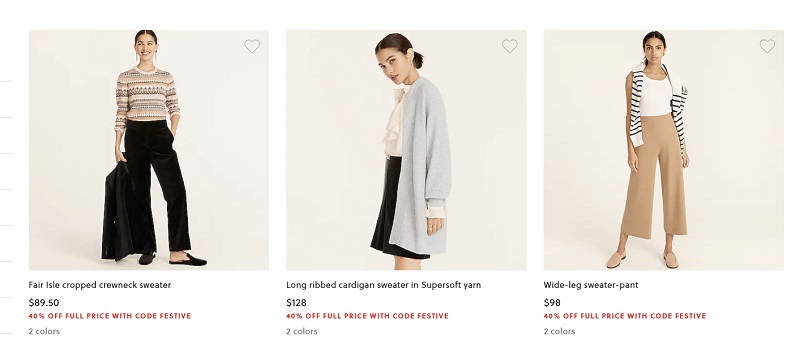Image resolution: width=800 pixels, height=362 pixels.
Task: Click the $89.50 price text
Action: click(x=44, y=303)
